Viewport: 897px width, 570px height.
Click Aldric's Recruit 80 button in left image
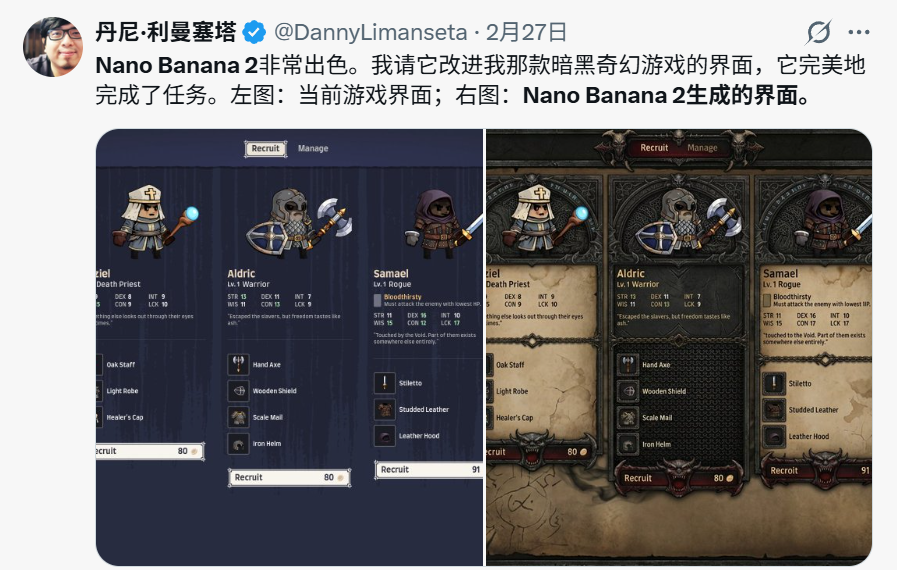(289, 477)
